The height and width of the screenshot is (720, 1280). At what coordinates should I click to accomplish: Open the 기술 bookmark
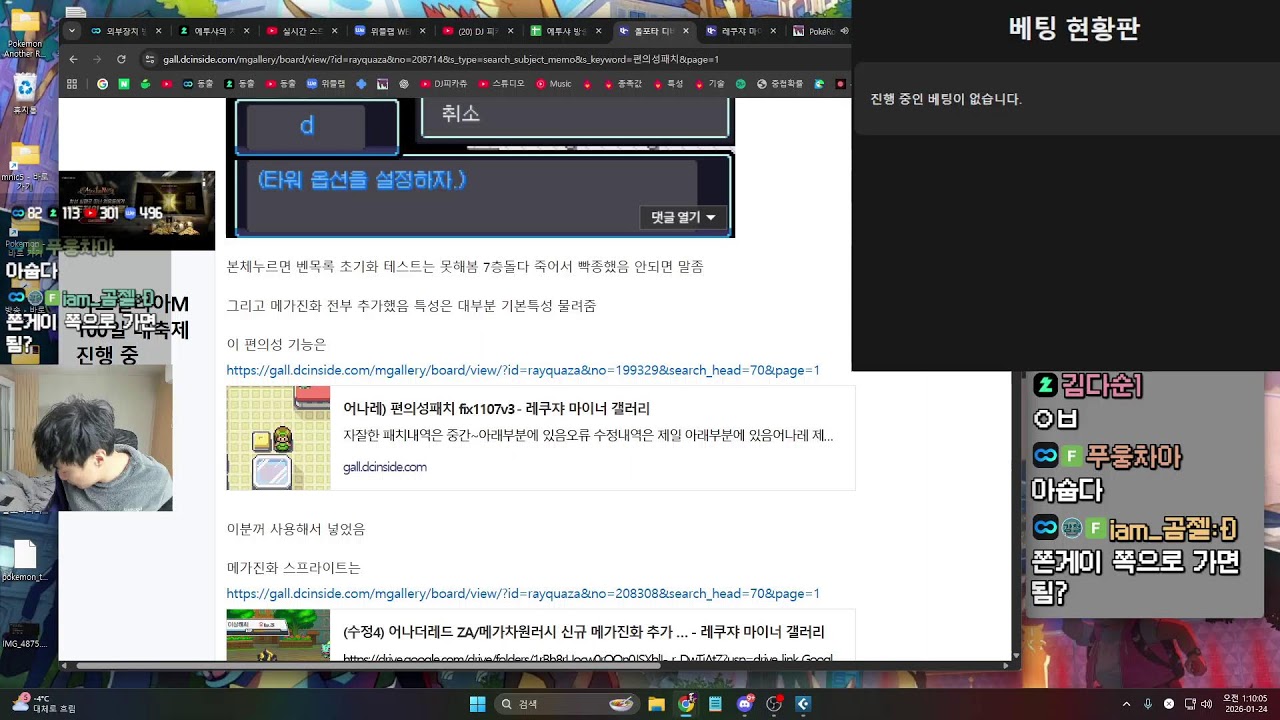[x=710, y=84]
